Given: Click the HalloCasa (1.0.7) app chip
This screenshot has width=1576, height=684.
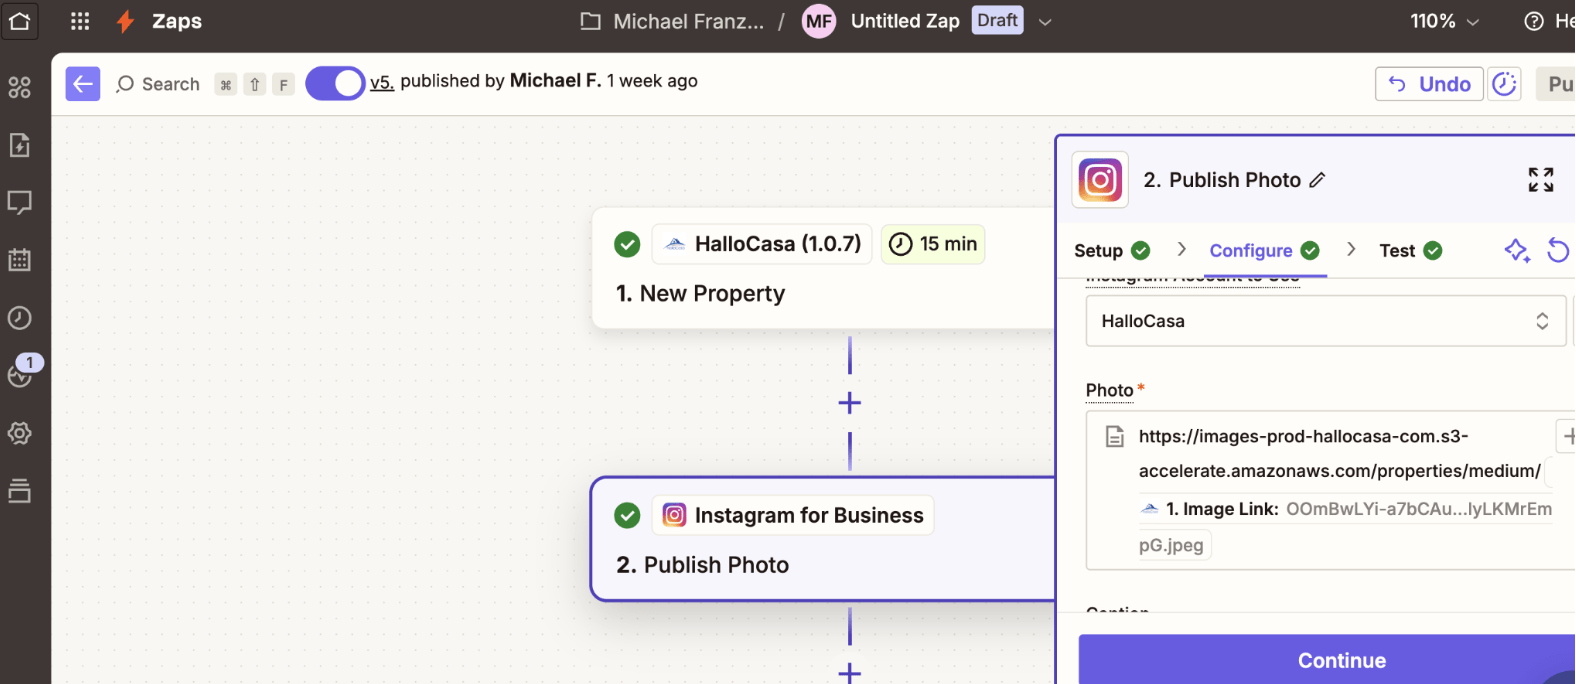Looking at the screenshot, I should click(x=762, y=244).
